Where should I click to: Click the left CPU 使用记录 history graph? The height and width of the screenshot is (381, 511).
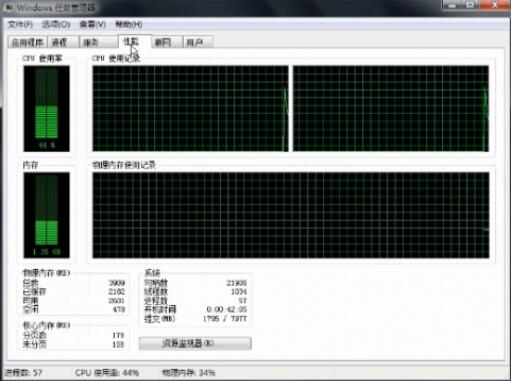[190, 109]
